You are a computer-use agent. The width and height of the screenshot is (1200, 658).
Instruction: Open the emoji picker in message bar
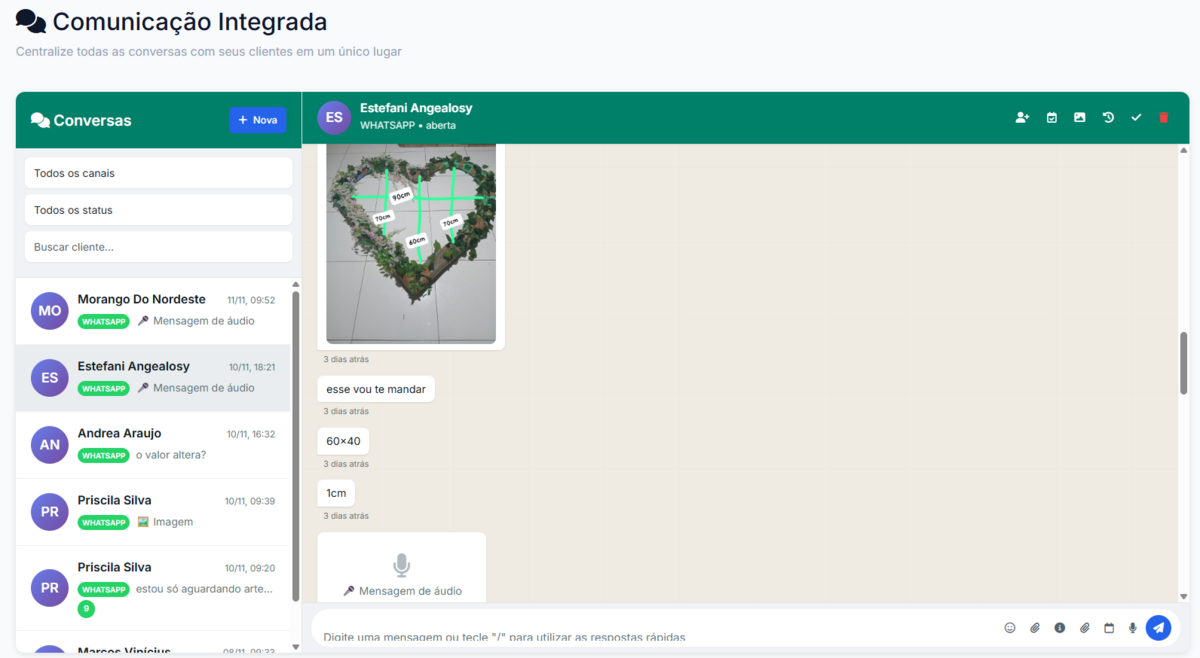(1010, 628)
